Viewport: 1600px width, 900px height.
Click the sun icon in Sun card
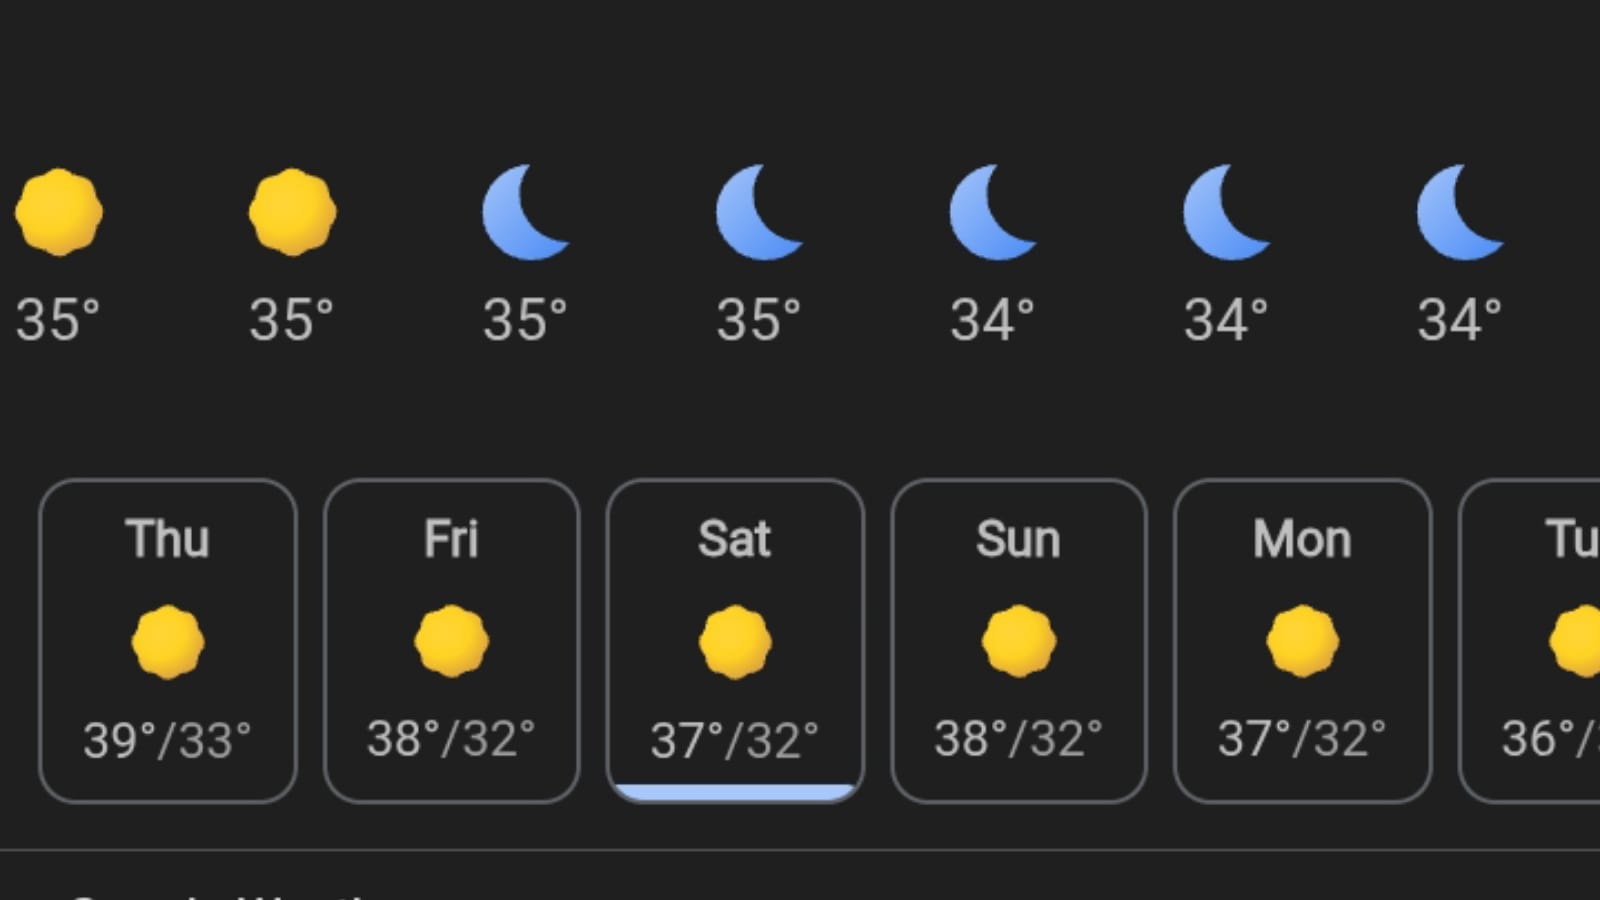click(1018, 642)
